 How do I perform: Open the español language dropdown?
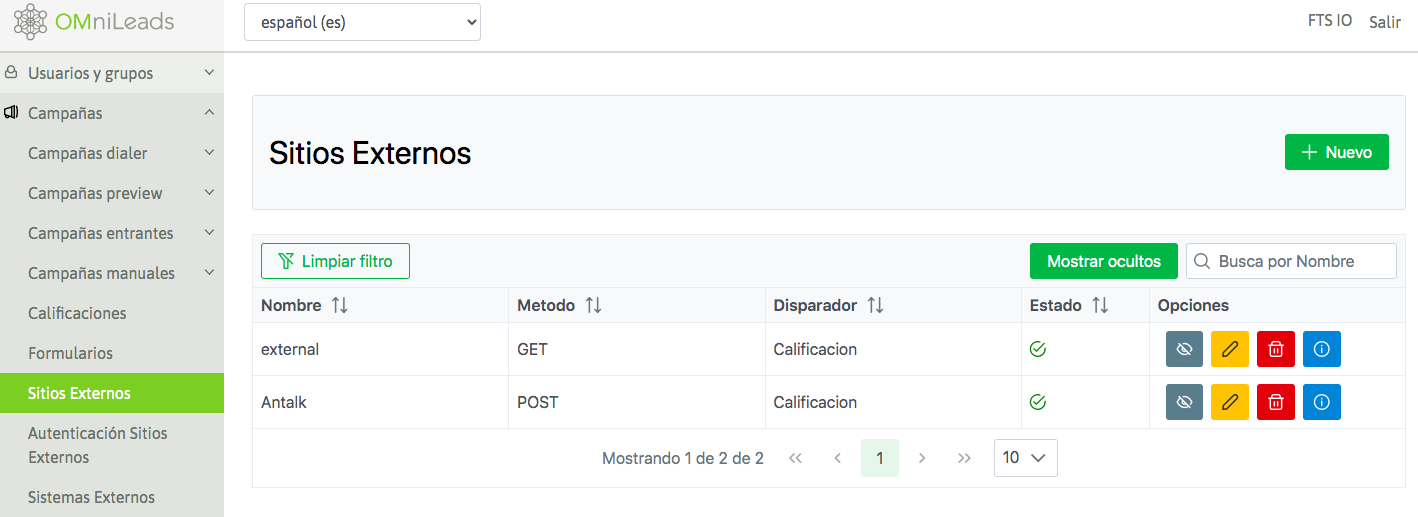[x=362, y=22]
